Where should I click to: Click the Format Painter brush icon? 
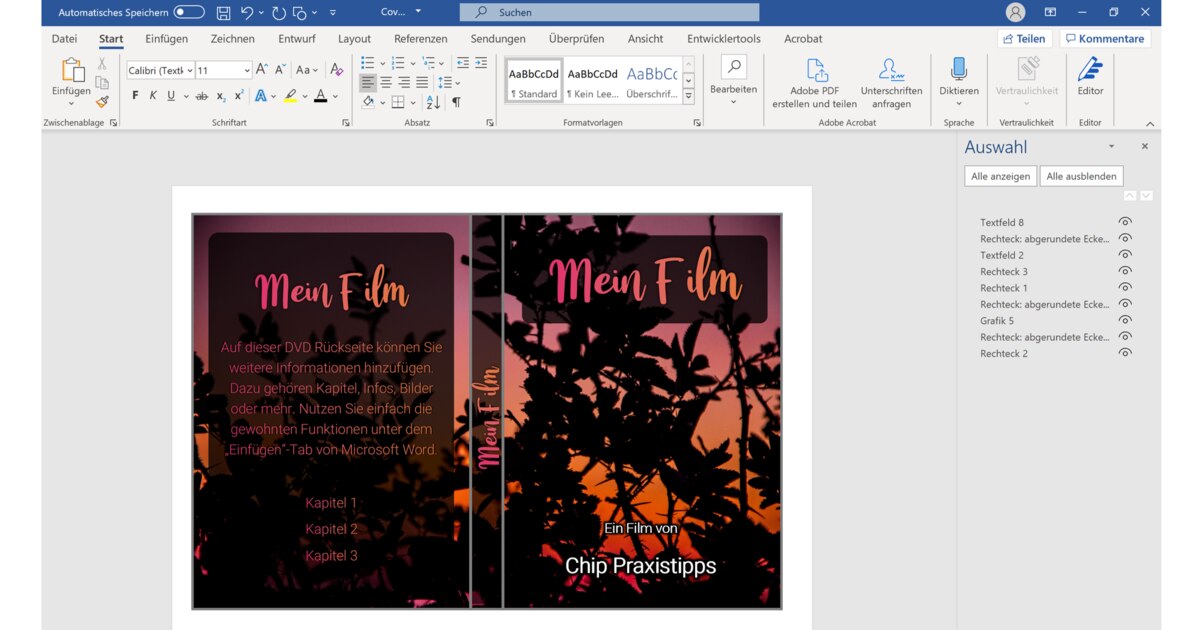102,101
